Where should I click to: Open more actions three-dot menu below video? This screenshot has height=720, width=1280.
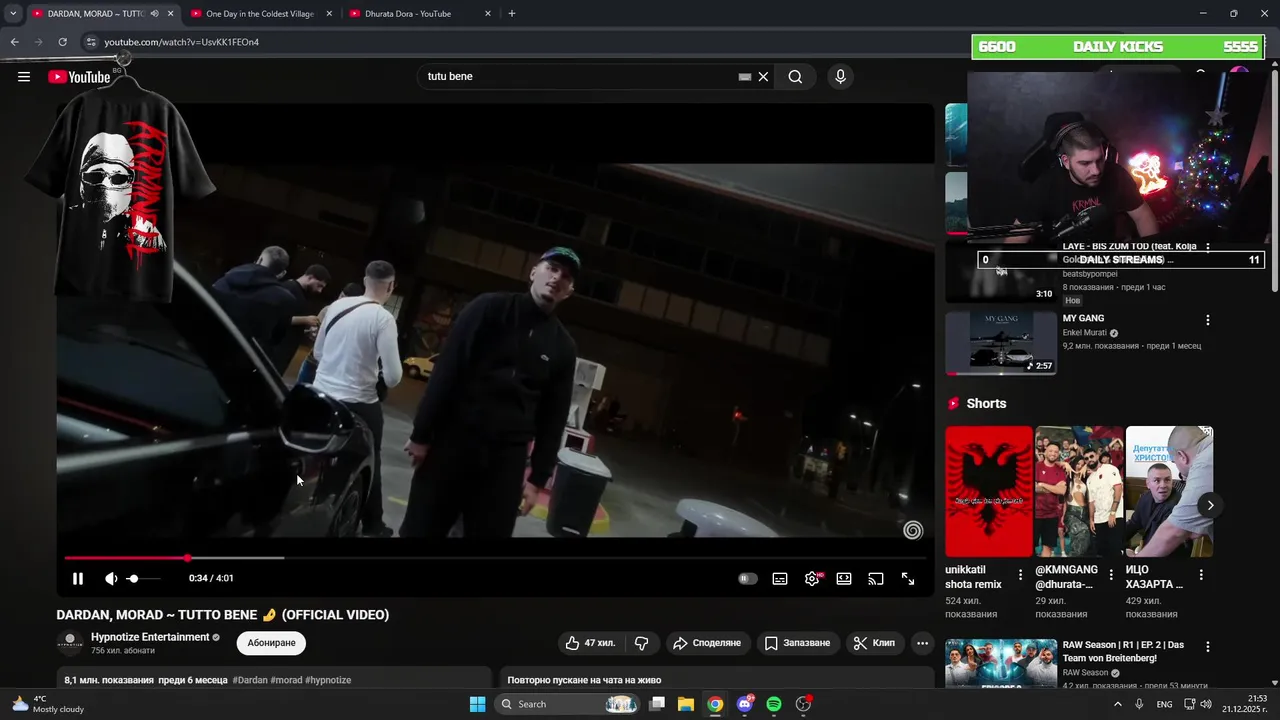click(x=922, y=643)
